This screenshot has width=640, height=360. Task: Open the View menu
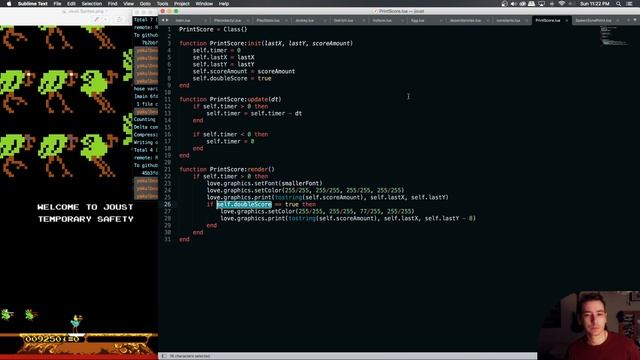pyautogui.click(x=129, y=4)
